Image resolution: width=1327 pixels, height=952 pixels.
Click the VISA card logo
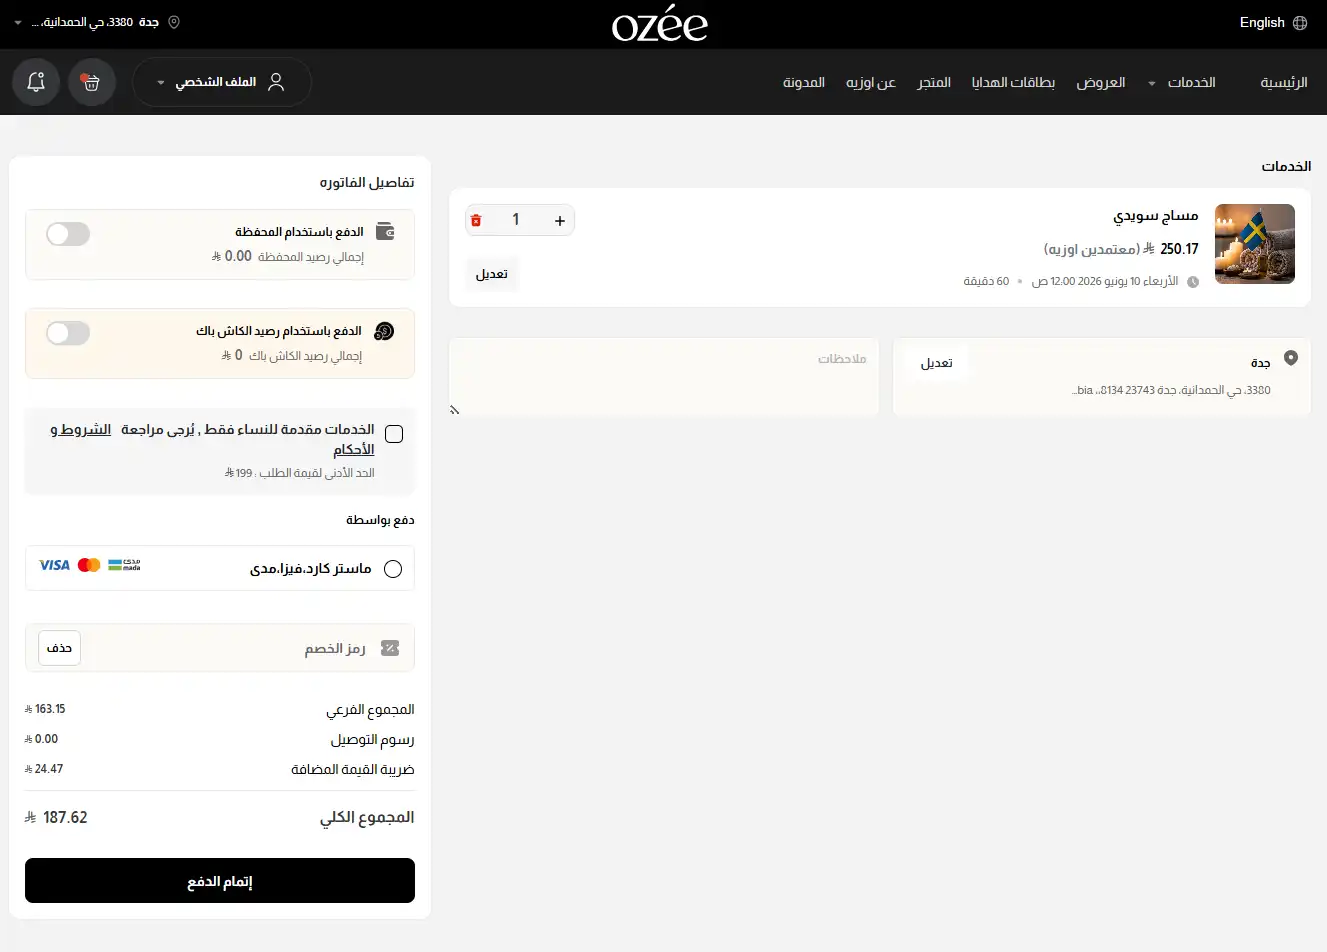point(54,565)
